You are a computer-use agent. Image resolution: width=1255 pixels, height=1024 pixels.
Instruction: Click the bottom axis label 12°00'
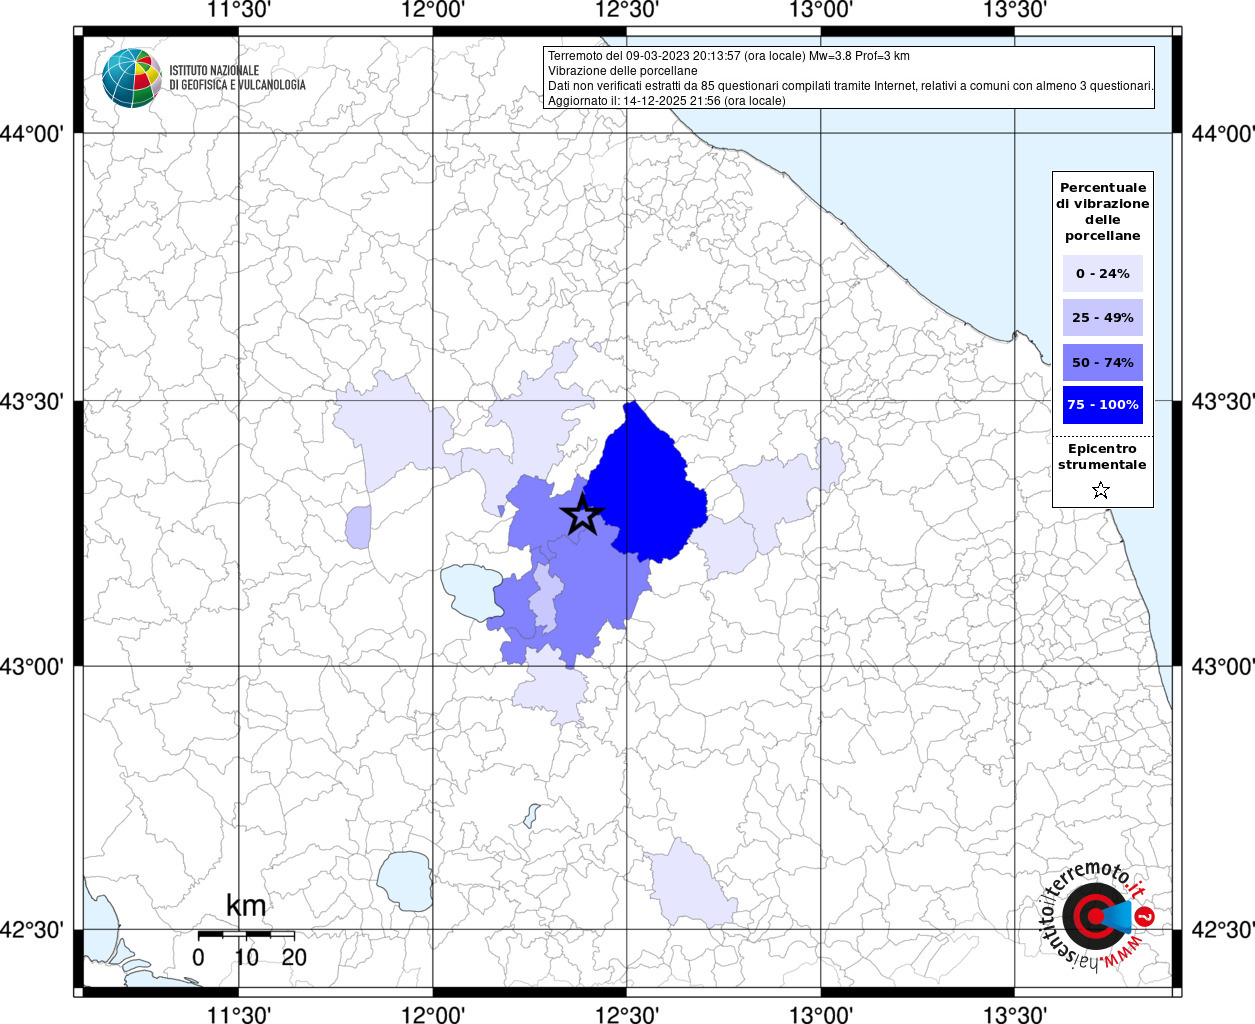(x=433, y=1014)
